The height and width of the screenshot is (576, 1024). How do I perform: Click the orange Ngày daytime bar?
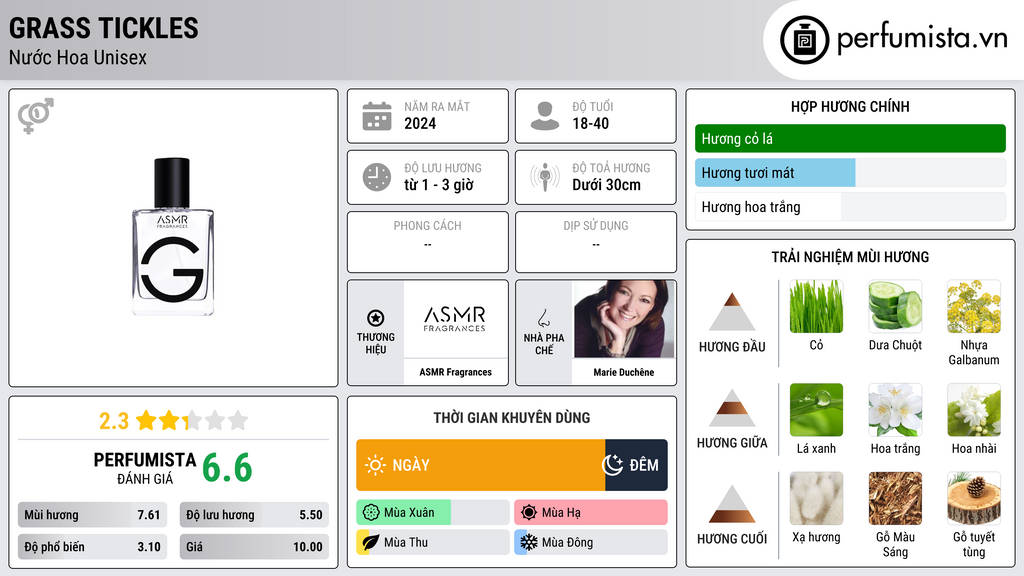click(x=481, y=465)
